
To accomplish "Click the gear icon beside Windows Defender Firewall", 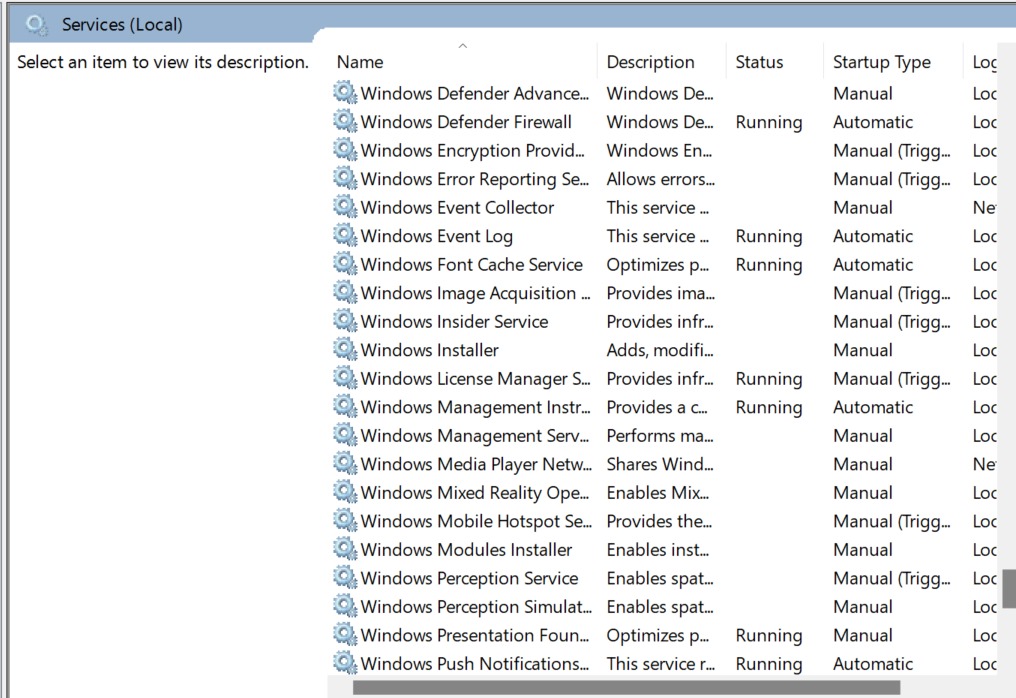I will click(x=345, y=122).
